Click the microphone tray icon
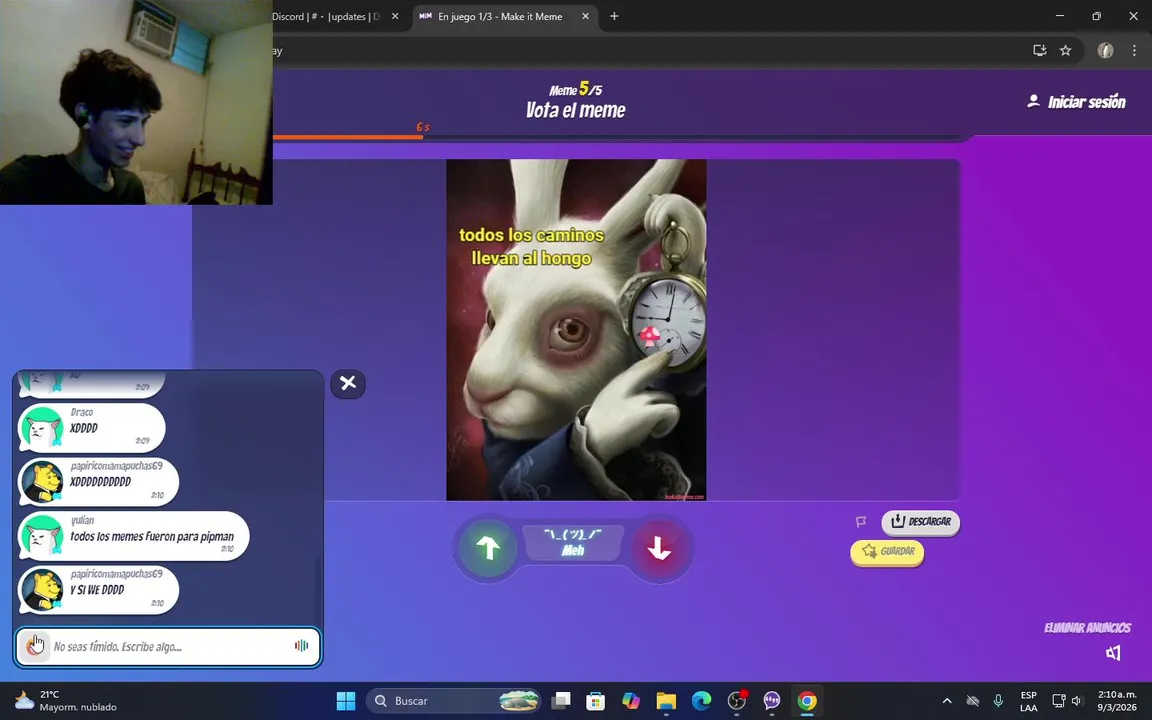 point(998,701)
